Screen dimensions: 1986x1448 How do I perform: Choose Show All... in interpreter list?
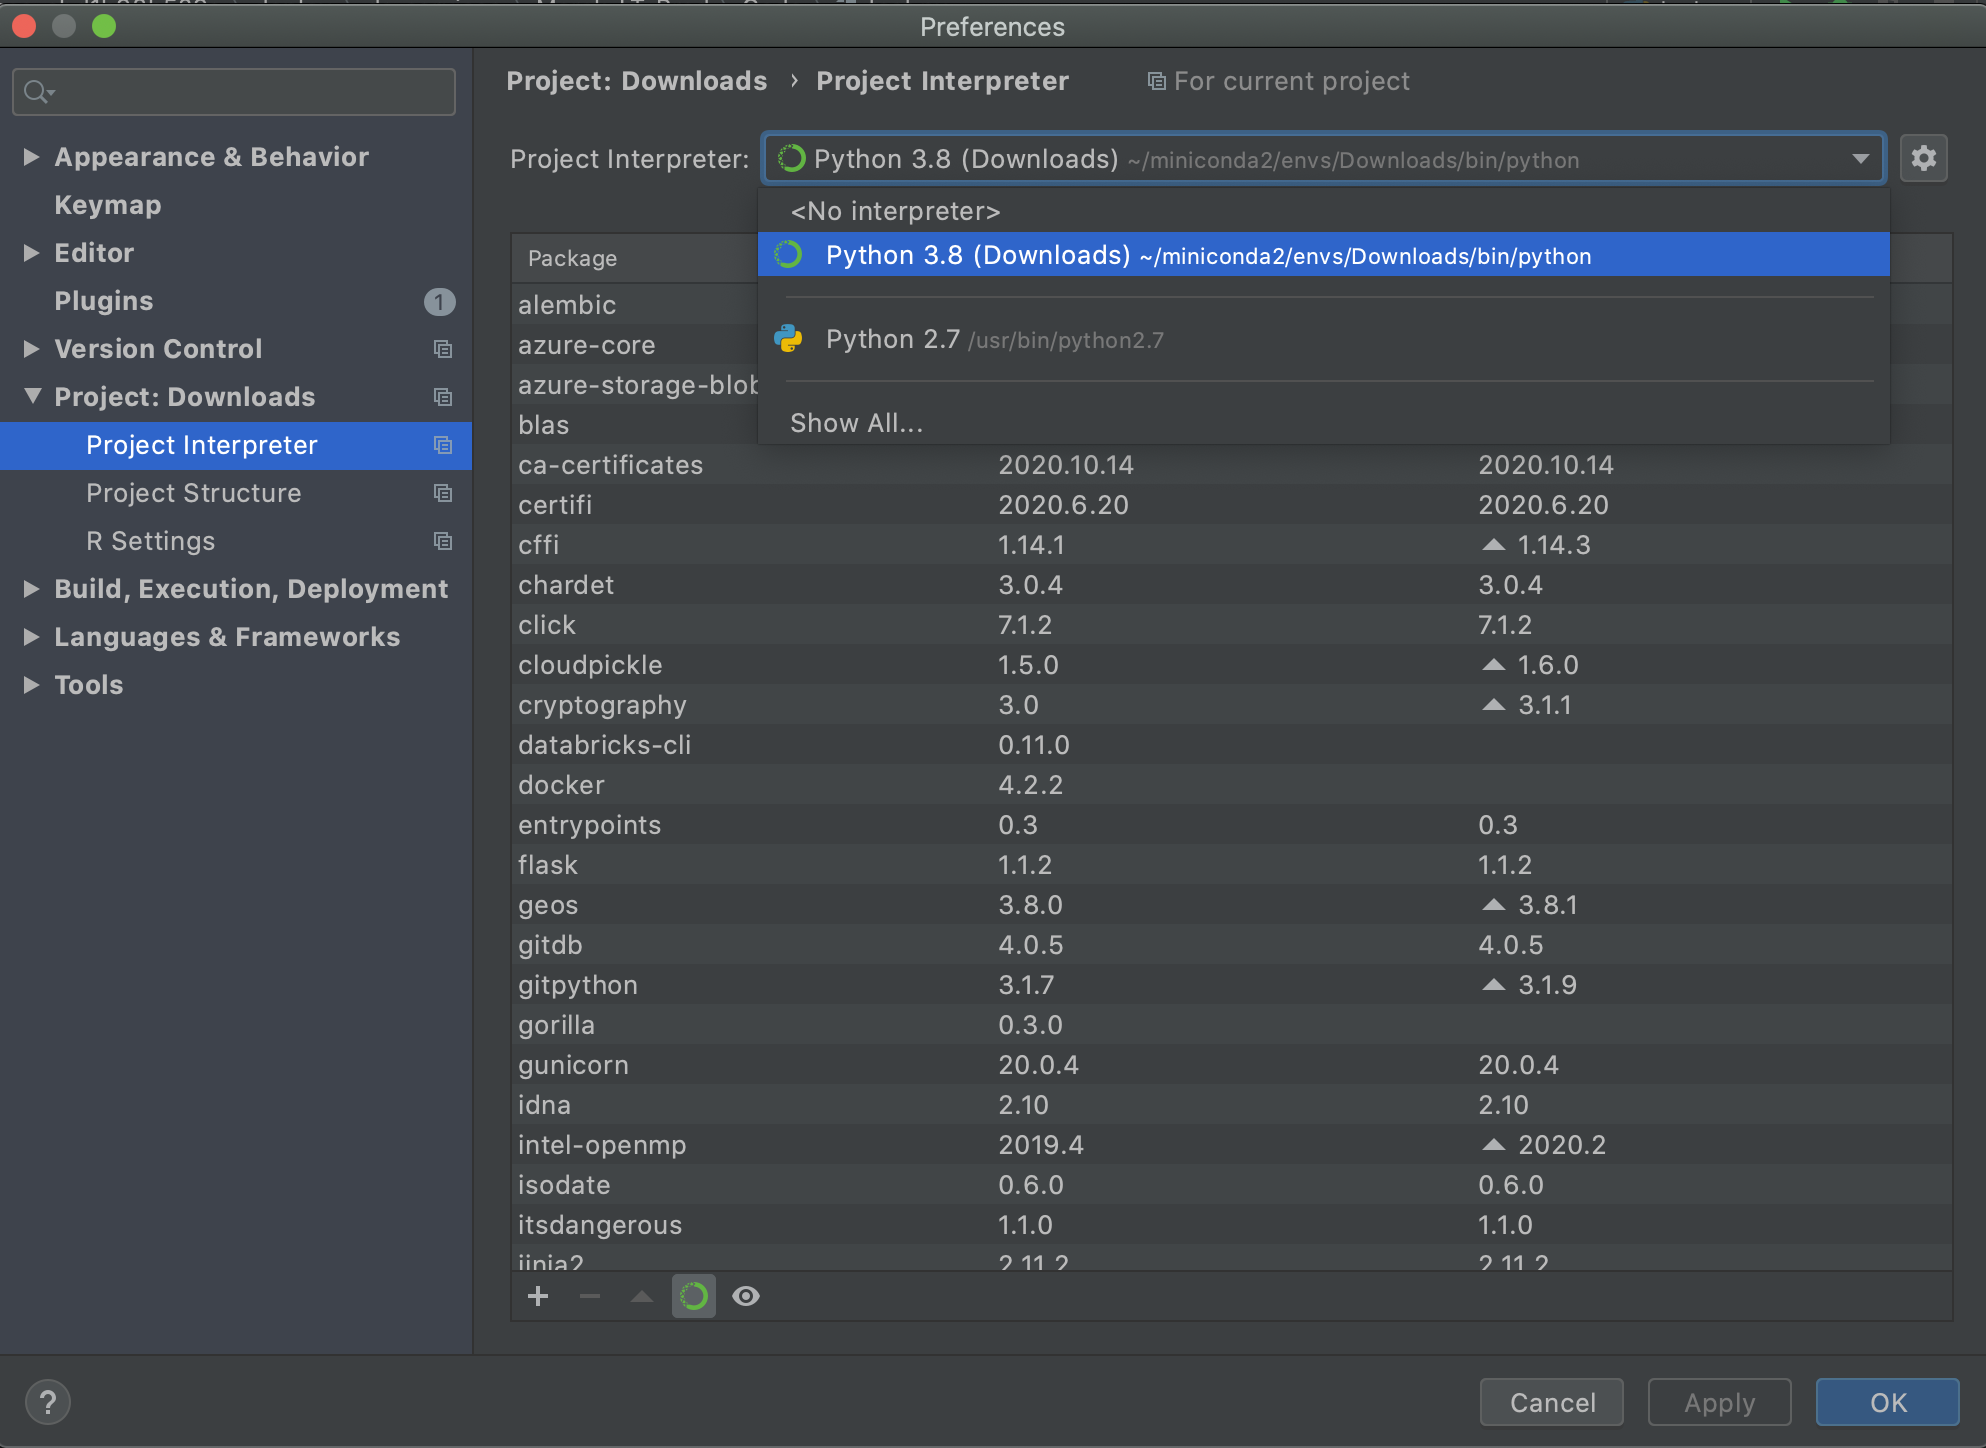click(x=1324, y=423)
